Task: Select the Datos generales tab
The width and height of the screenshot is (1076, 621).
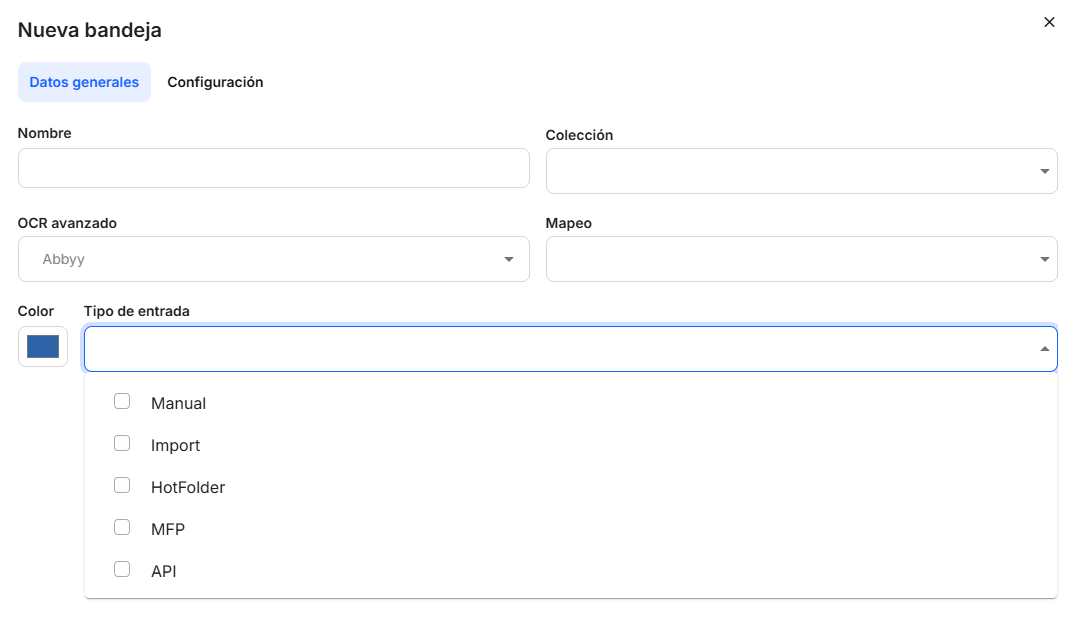Action: pyautogui.click(x=84, y=82)
